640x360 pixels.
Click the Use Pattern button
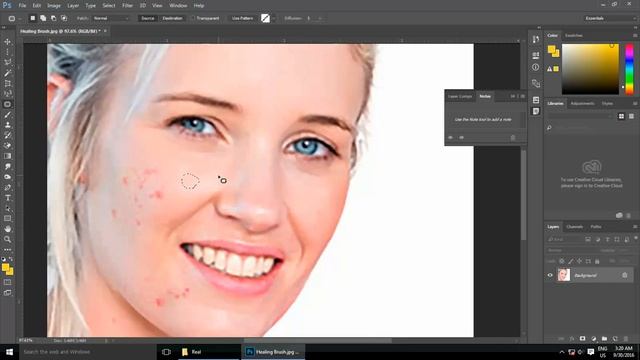(x=242, y=18)
